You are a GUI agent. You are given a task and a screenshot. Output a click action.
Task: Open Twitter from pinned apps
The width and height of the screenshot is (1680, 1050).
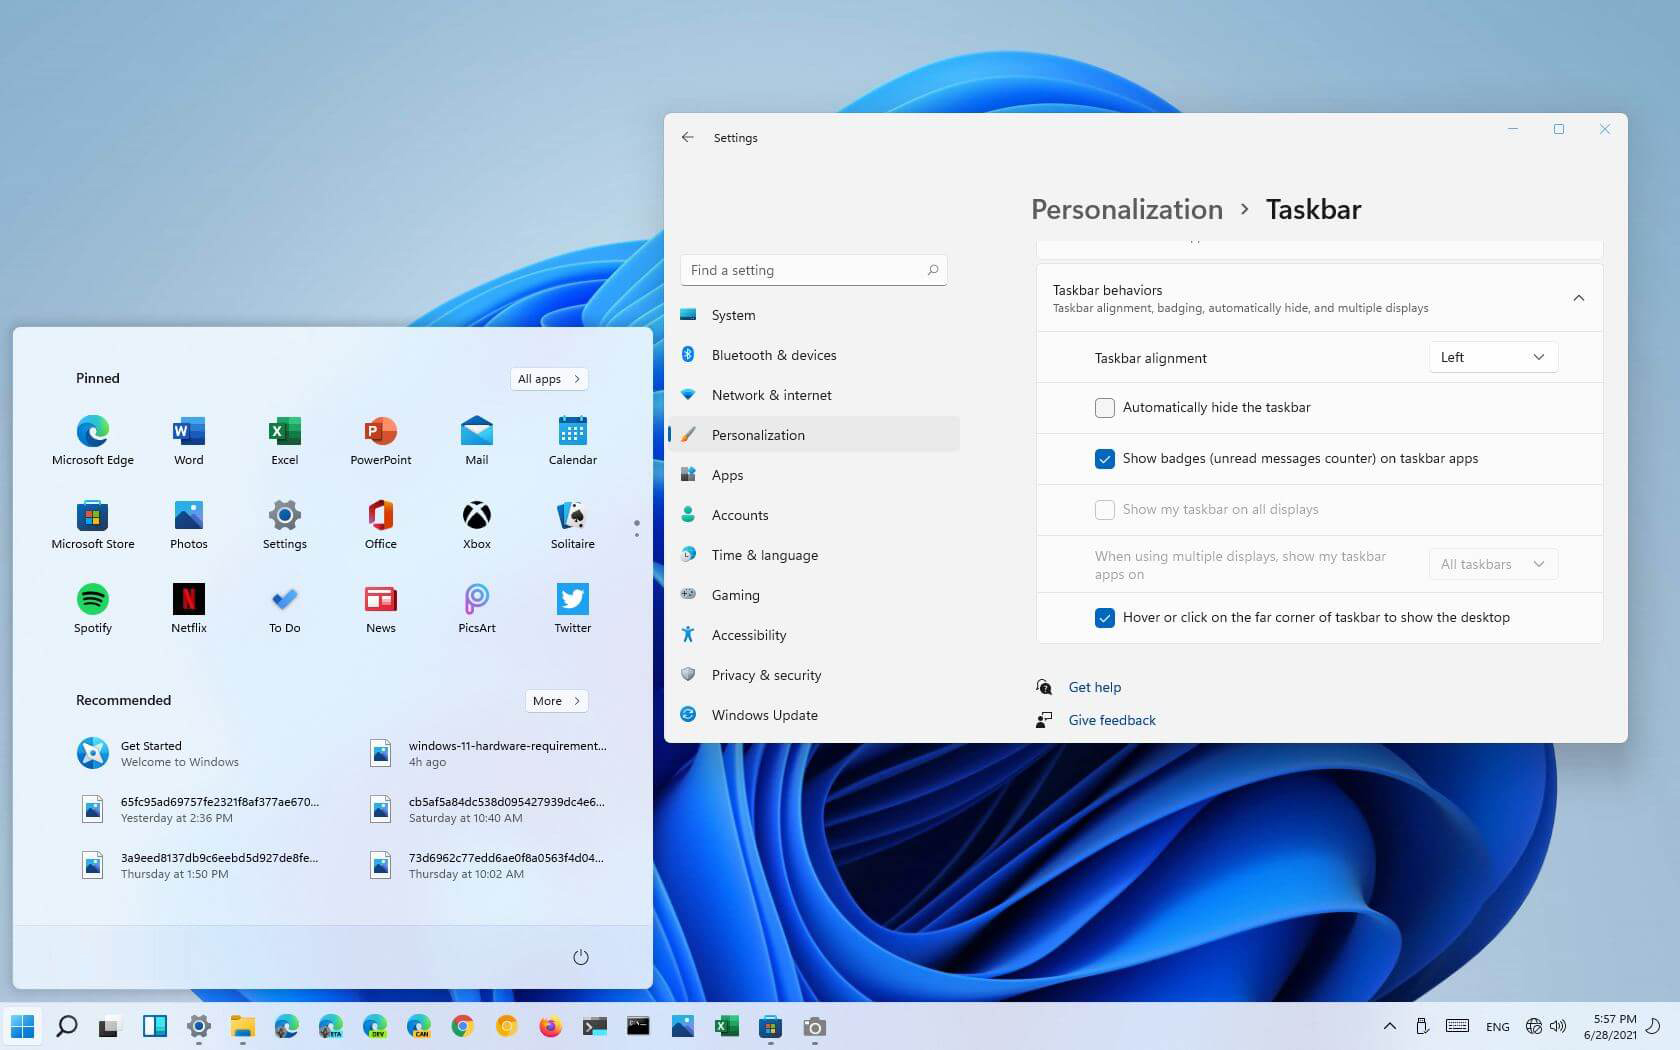click(572, 600)
